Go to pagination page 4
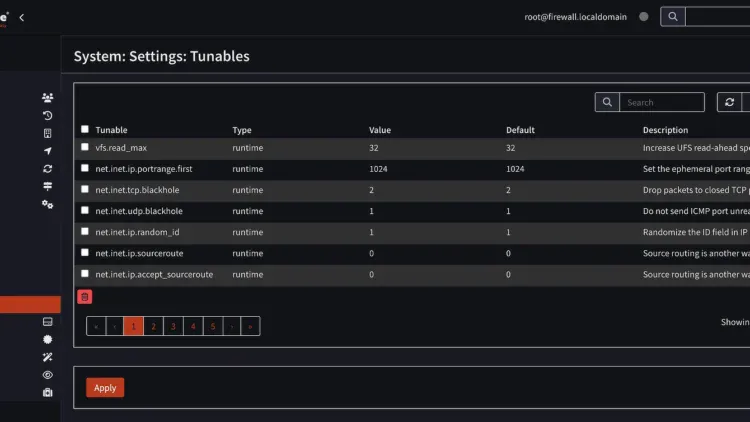This screenshot has width=750, height=422. click(x=193, y=326)
